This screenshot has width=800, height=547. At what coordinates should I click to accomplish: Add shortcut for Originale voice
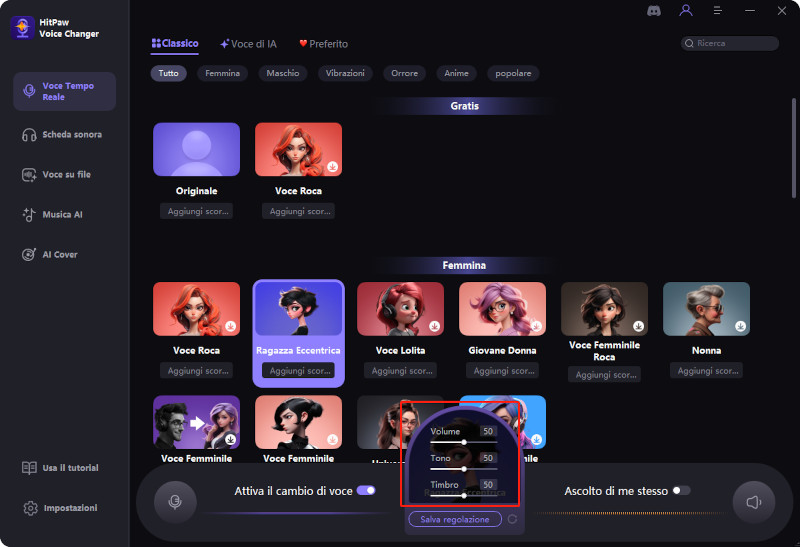pos(196,211)
